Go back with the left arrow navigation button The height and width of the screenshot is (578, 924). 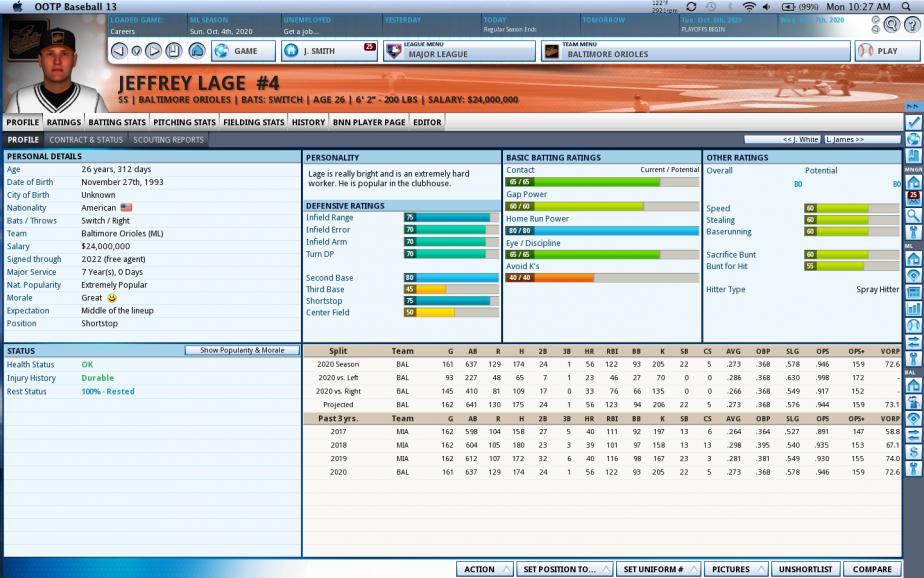click(x=119, y=51)
